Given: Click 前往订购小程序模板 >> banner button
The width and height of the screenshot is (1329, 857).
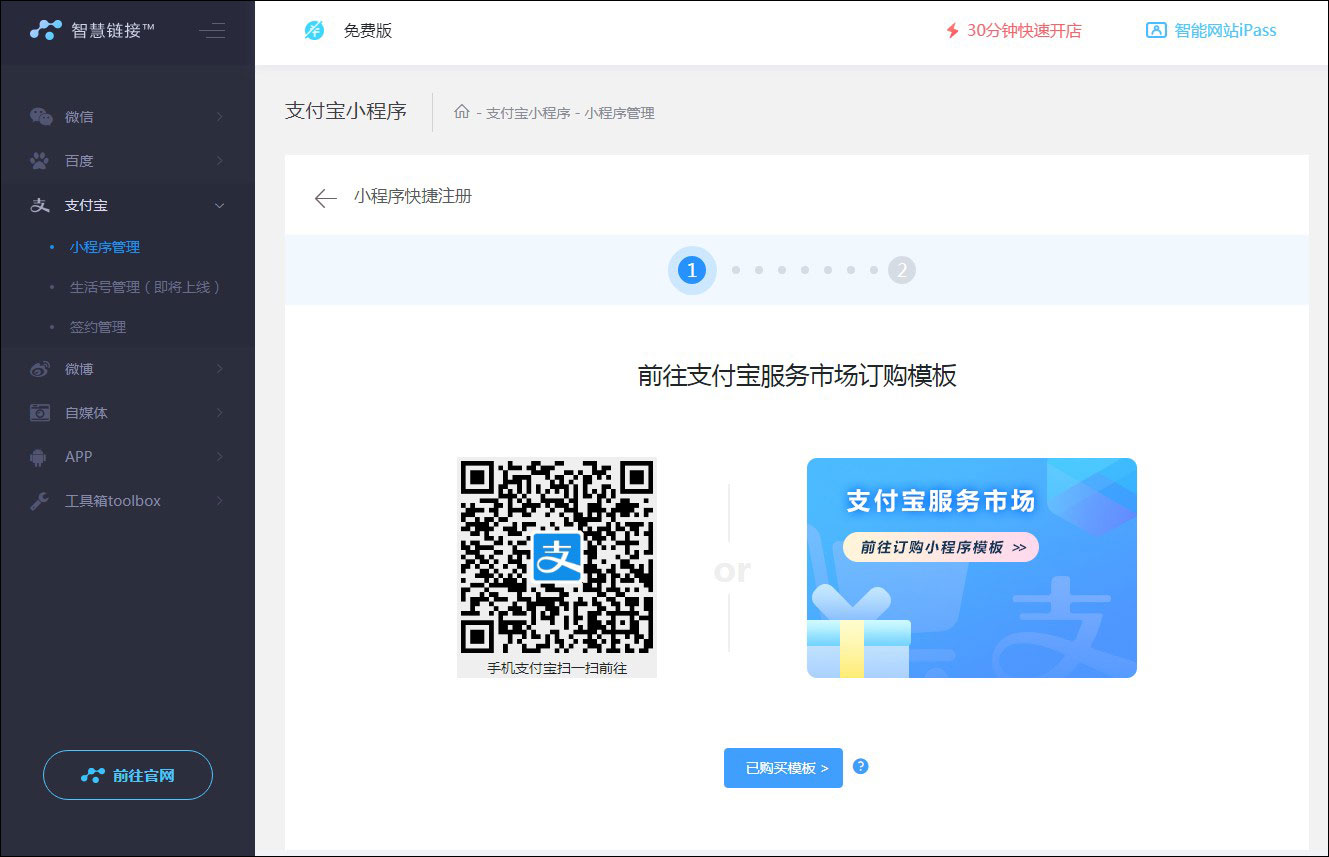Looking at the screenshot, I should pyautogui.click(x=941, y=548).
